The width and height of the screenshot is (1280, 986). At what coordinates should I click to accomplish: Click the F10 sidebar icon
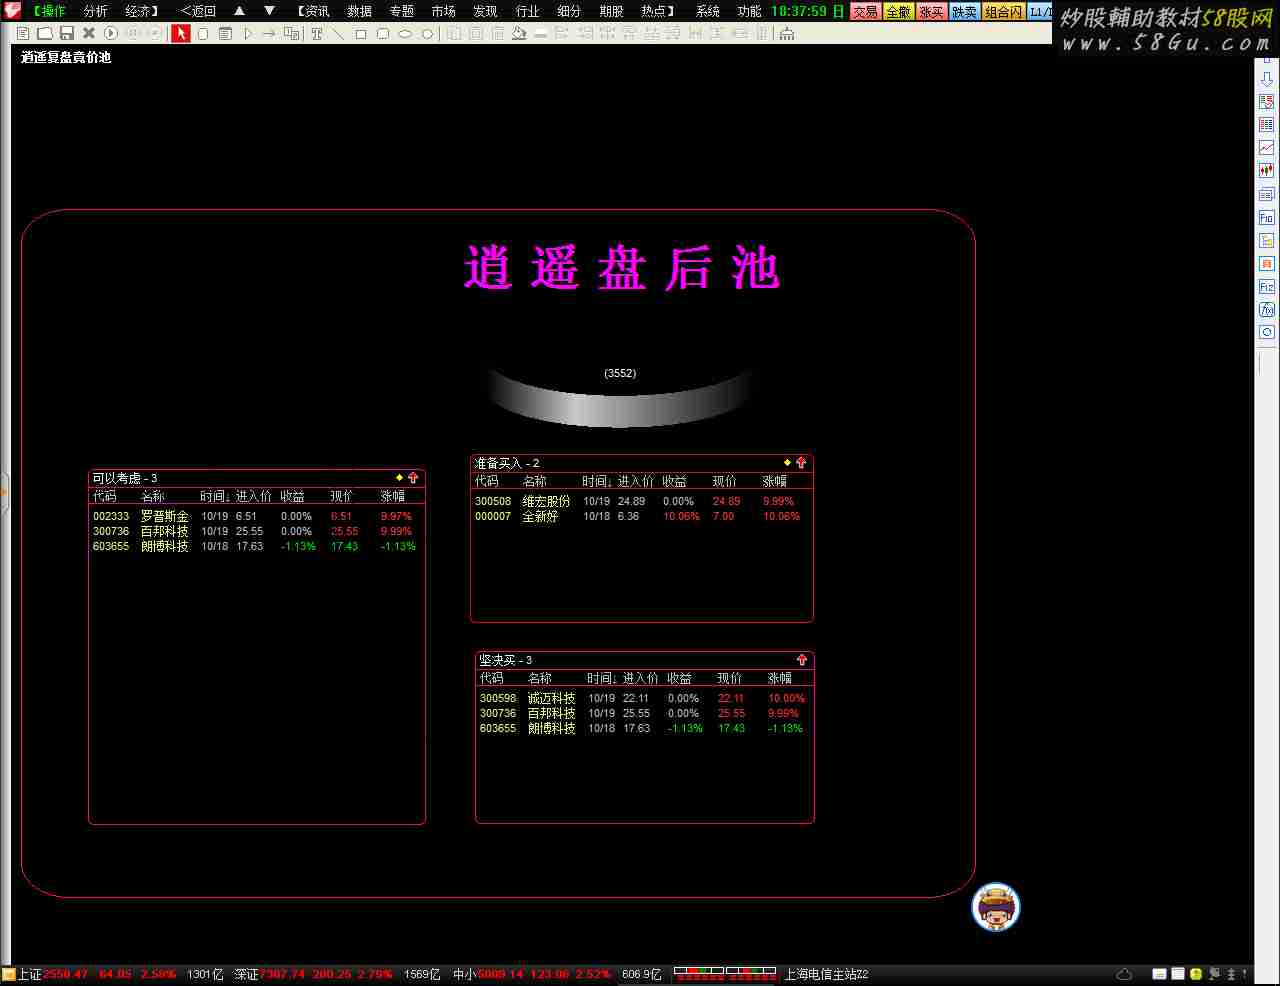pos(1266,217)
